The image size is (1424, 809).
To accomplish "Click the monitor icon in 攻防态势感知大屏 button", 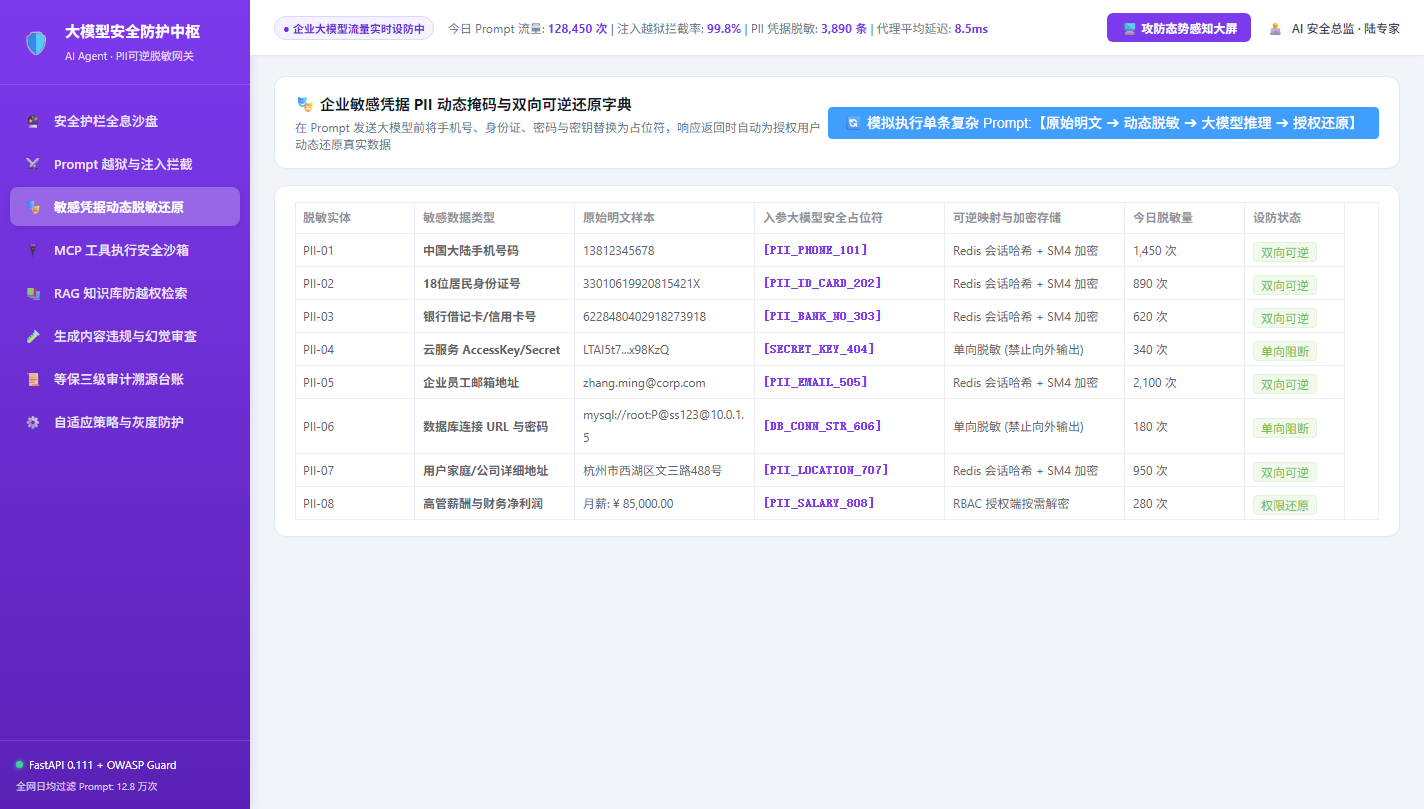I will (1129, 29).
